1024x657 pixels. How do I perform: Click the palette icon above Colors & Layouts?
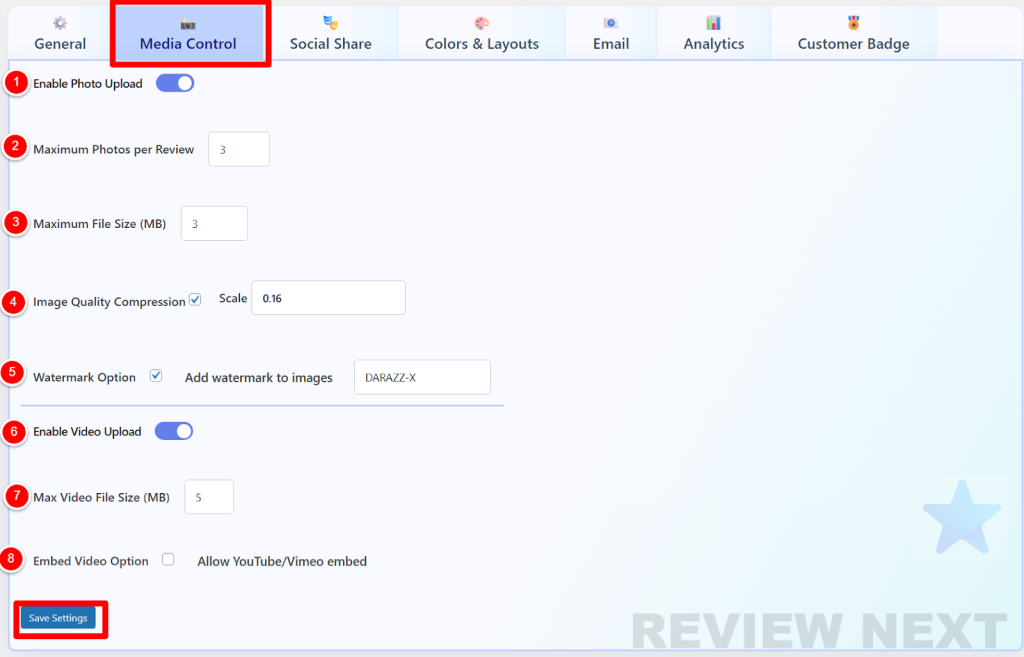(481, 23)
